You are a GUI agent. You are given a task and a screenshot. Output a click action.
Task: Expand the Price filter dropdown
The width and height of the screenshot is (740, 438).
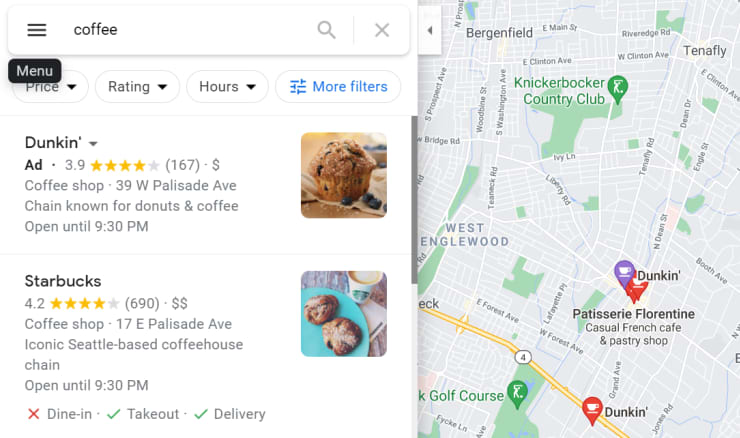50,87
